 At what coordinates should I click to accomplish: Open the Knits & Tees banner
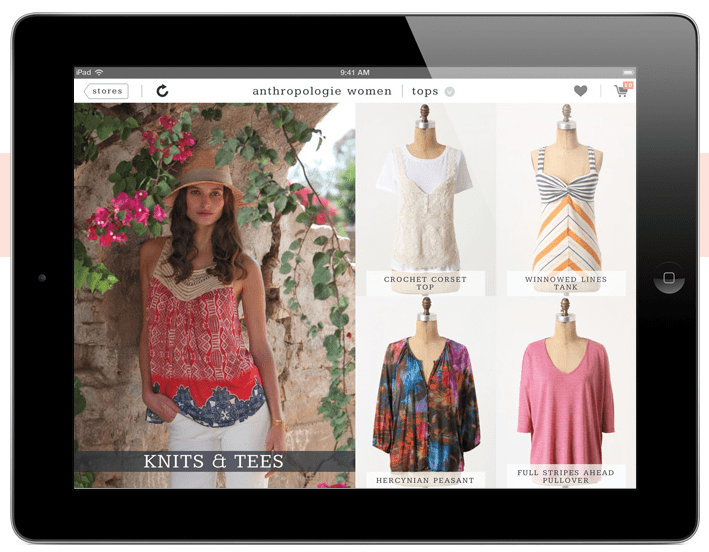214,461
